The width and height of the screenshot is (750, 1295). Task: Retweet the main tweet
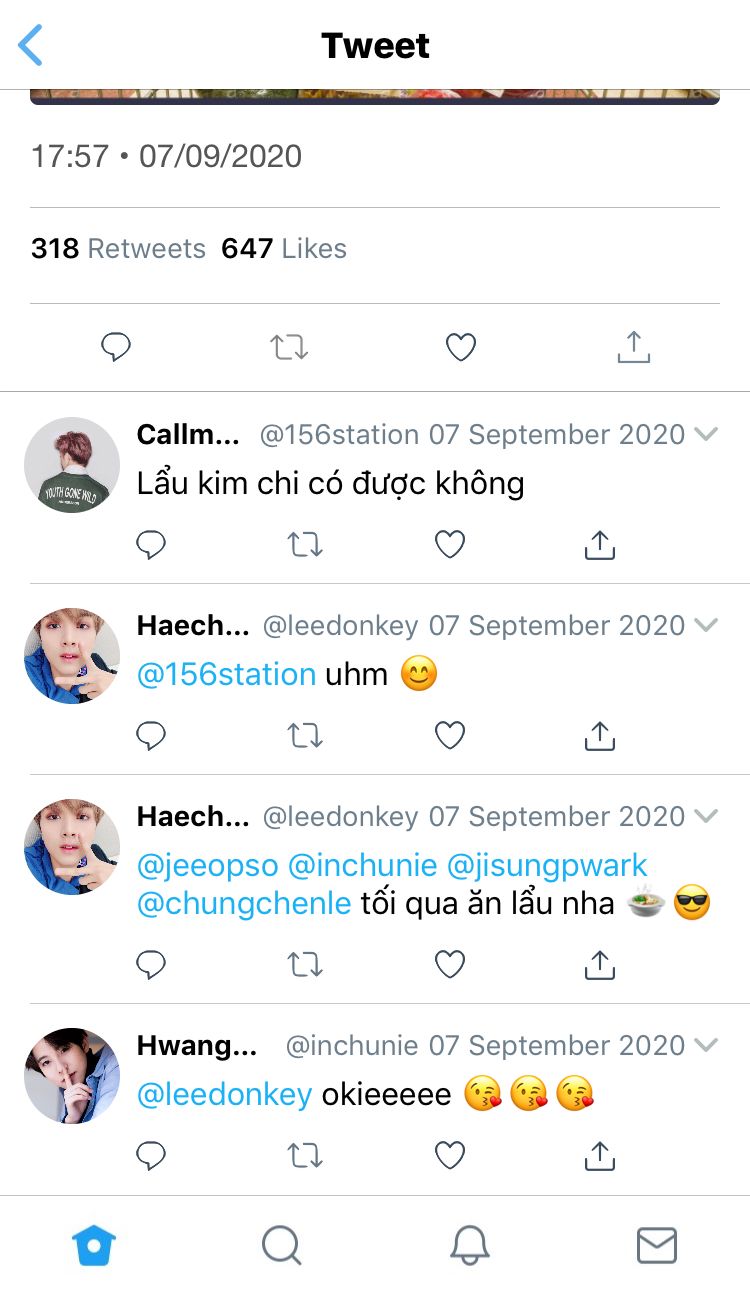(289, 347)
